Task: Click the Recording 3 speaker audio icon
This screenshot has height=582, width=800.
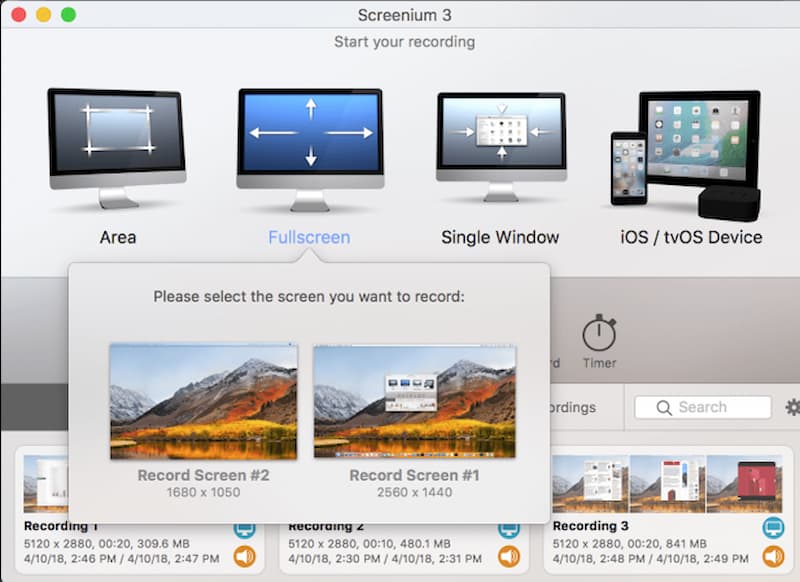Action: tap(773, 556)
